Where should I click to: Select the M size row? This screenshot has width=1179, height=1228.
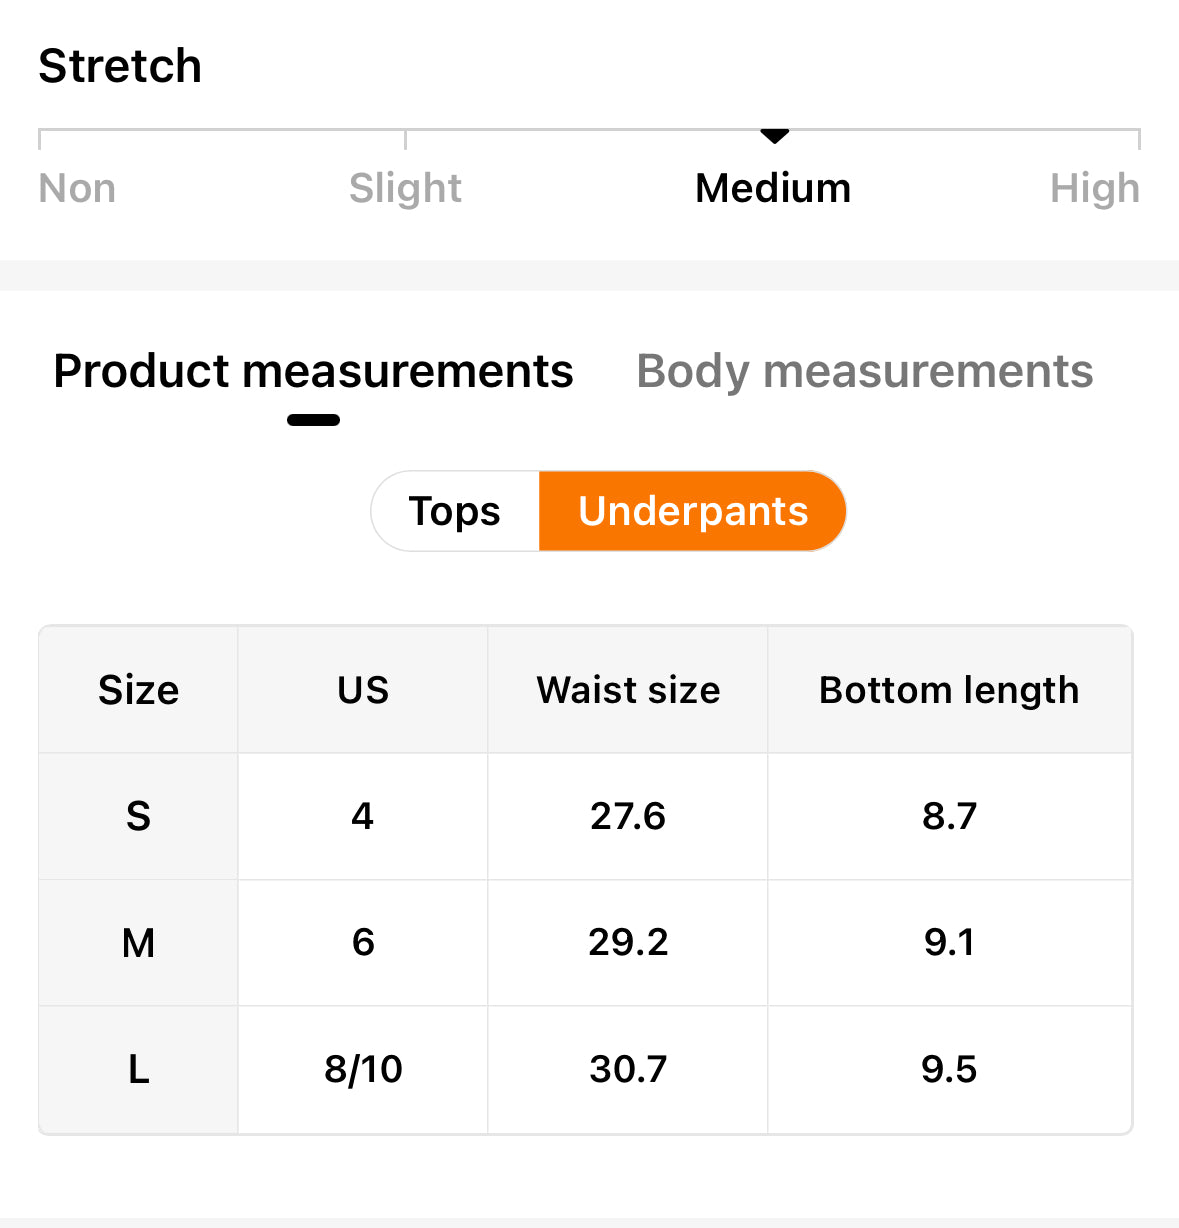tap(585, 942)
